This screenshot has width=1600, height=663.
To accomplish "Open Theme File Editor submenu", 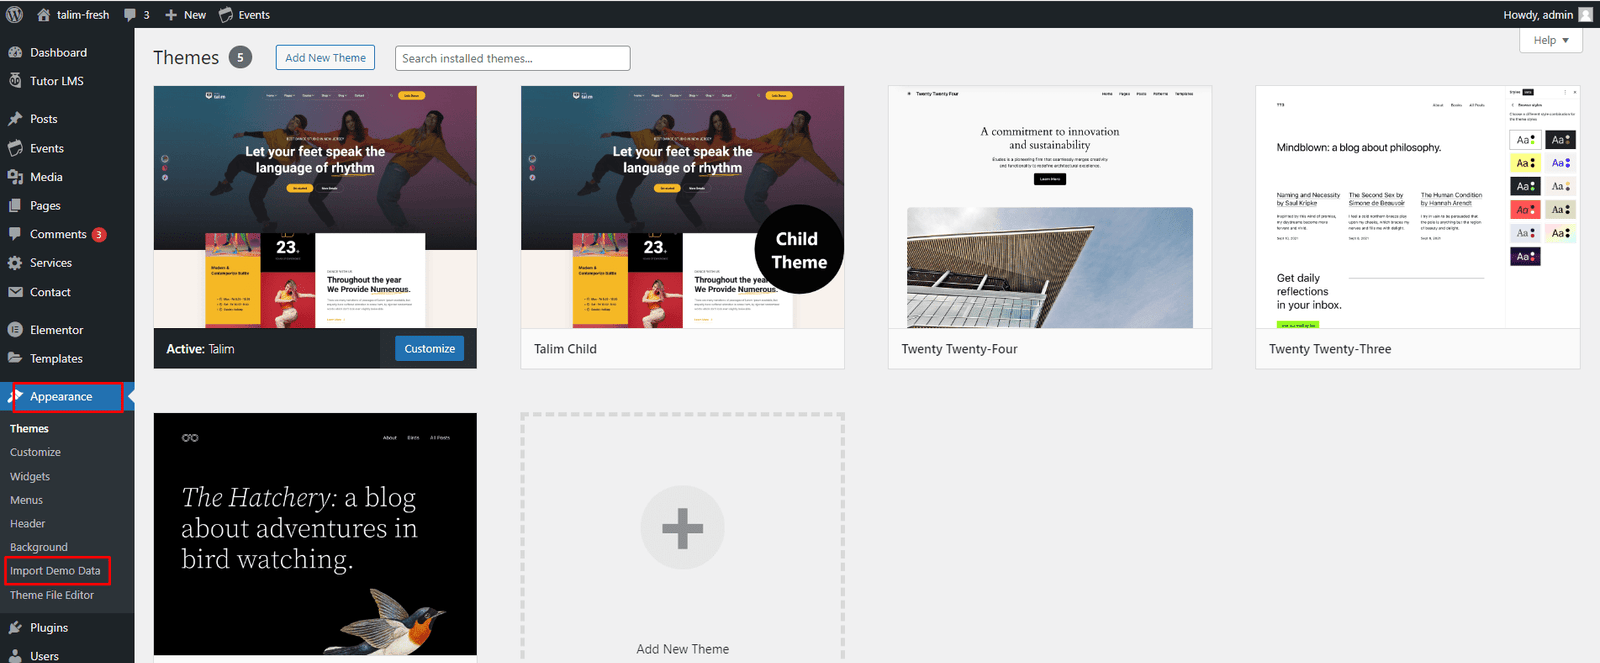I will click(52, 595).
